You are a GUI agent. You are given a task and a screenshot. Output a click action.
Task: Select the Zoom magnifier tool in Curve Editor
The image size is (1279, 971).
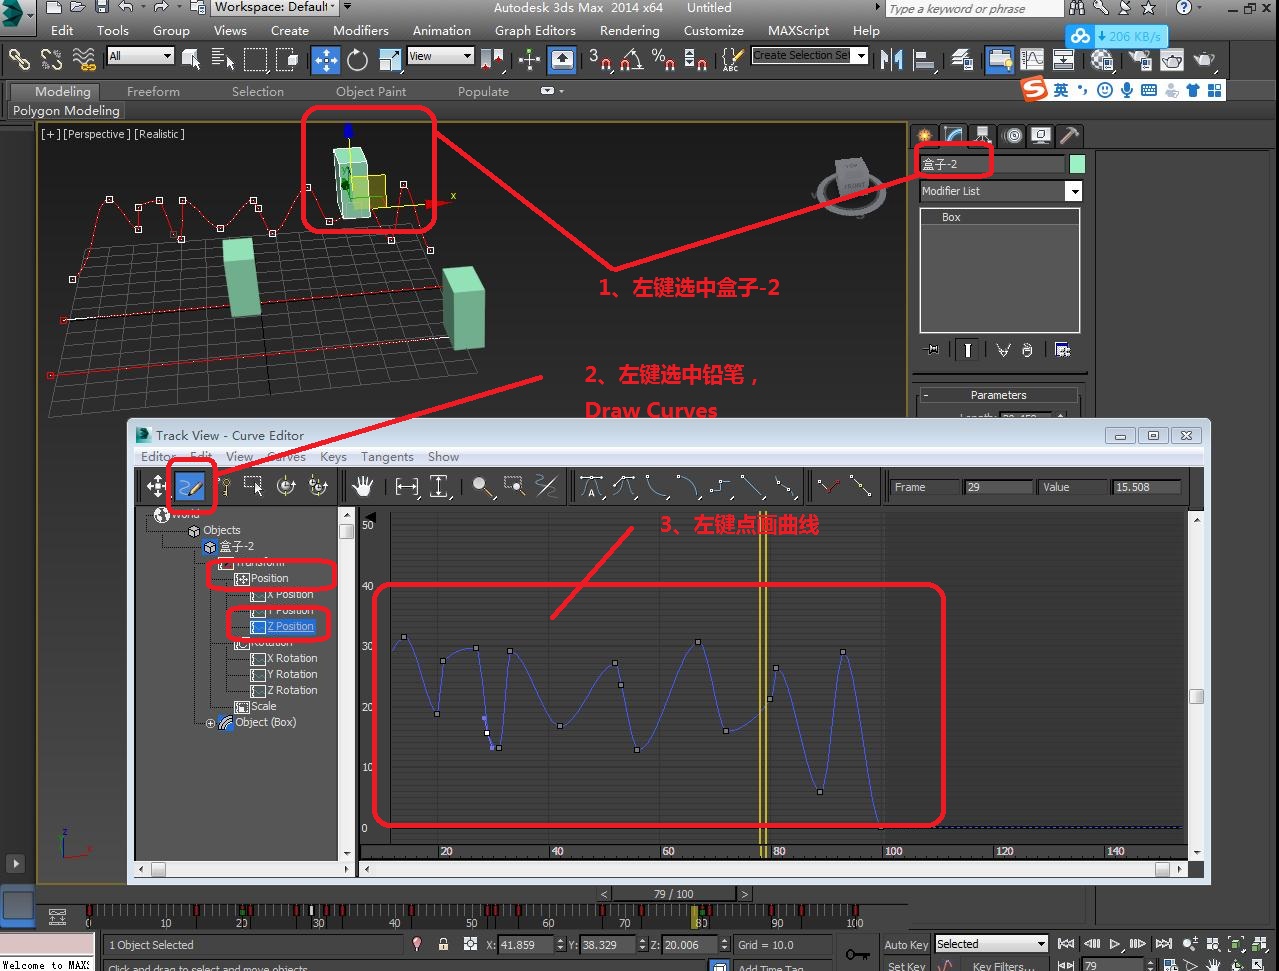coord(483,487)
